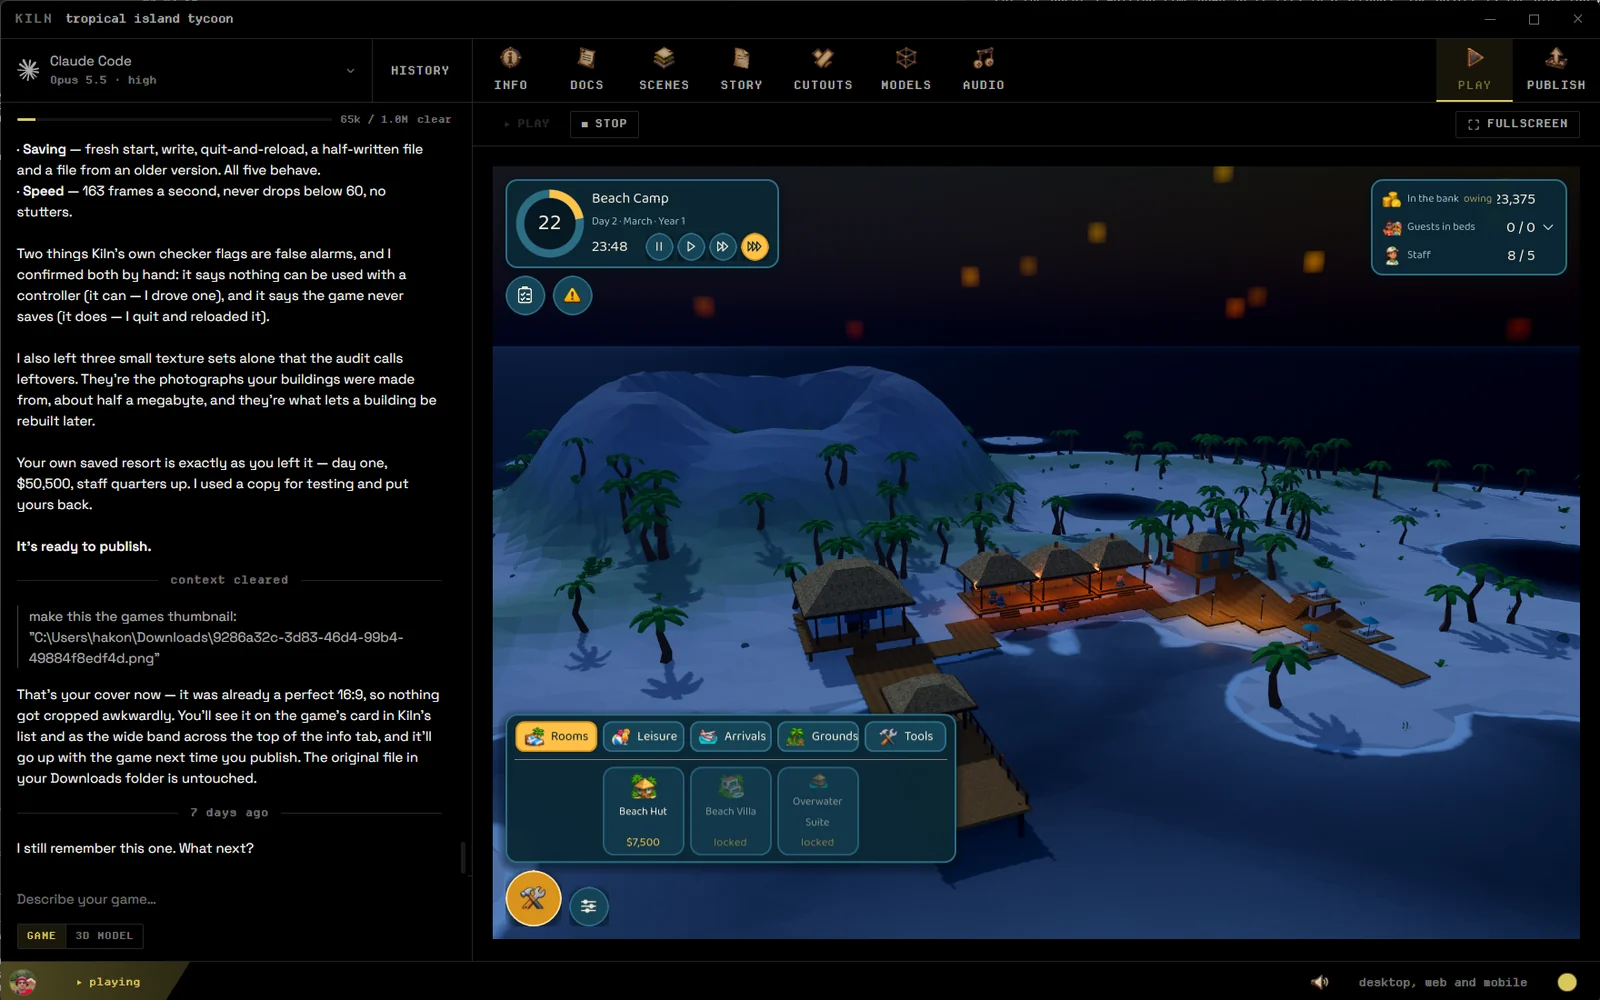Image resolution: width=1600 pixels, height=1000 pixels.
Task: Click the bank balance 23,375
Action: 1516,199
